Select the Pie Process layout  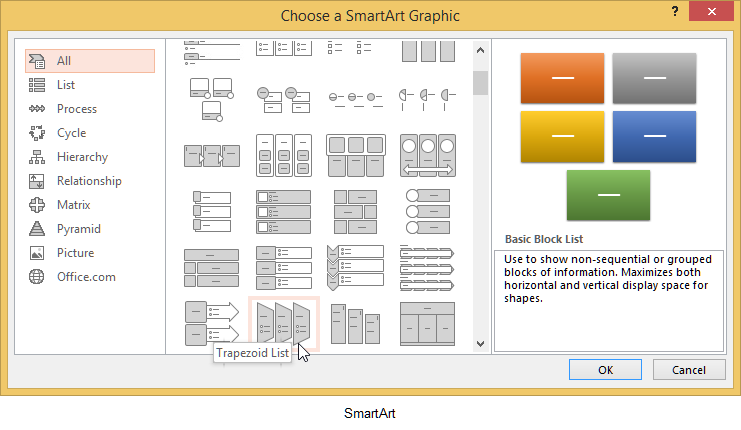click(x=428, y=99)
